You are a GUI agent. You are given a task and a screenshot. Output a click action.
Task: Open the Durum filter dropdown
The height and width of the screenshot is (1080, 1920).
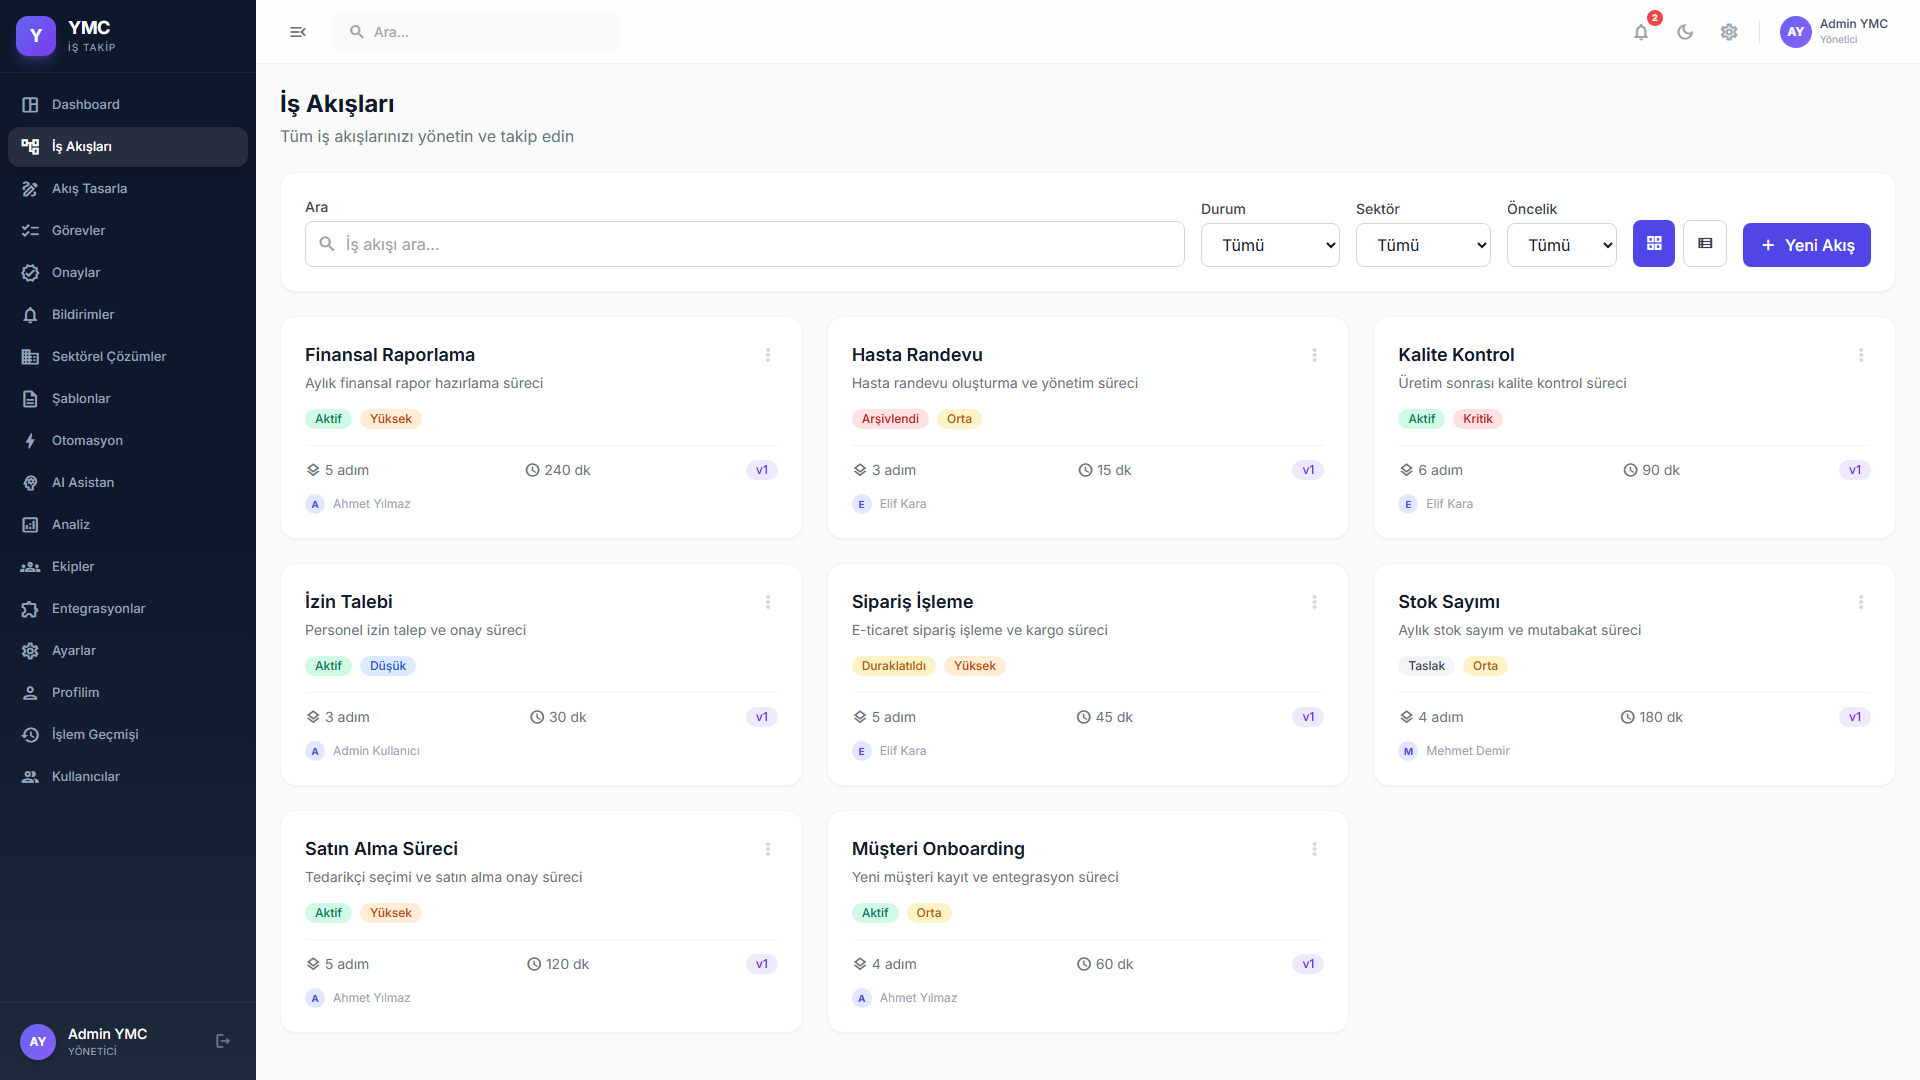tap(1270, 245)
